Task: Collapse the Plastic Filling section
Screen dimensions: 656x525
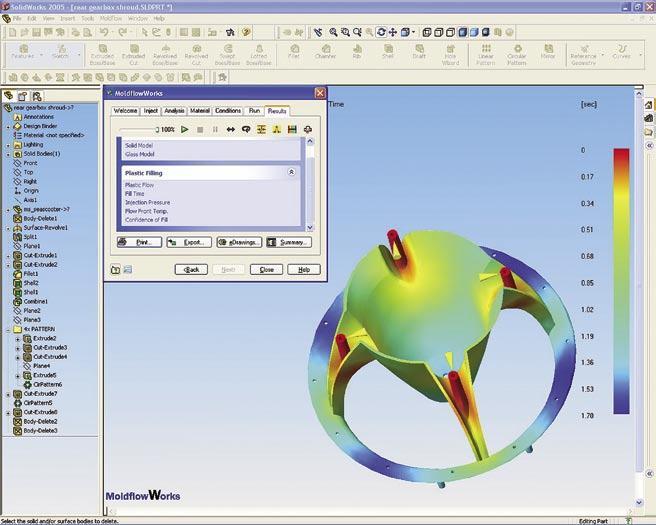Action: (292, 172)
